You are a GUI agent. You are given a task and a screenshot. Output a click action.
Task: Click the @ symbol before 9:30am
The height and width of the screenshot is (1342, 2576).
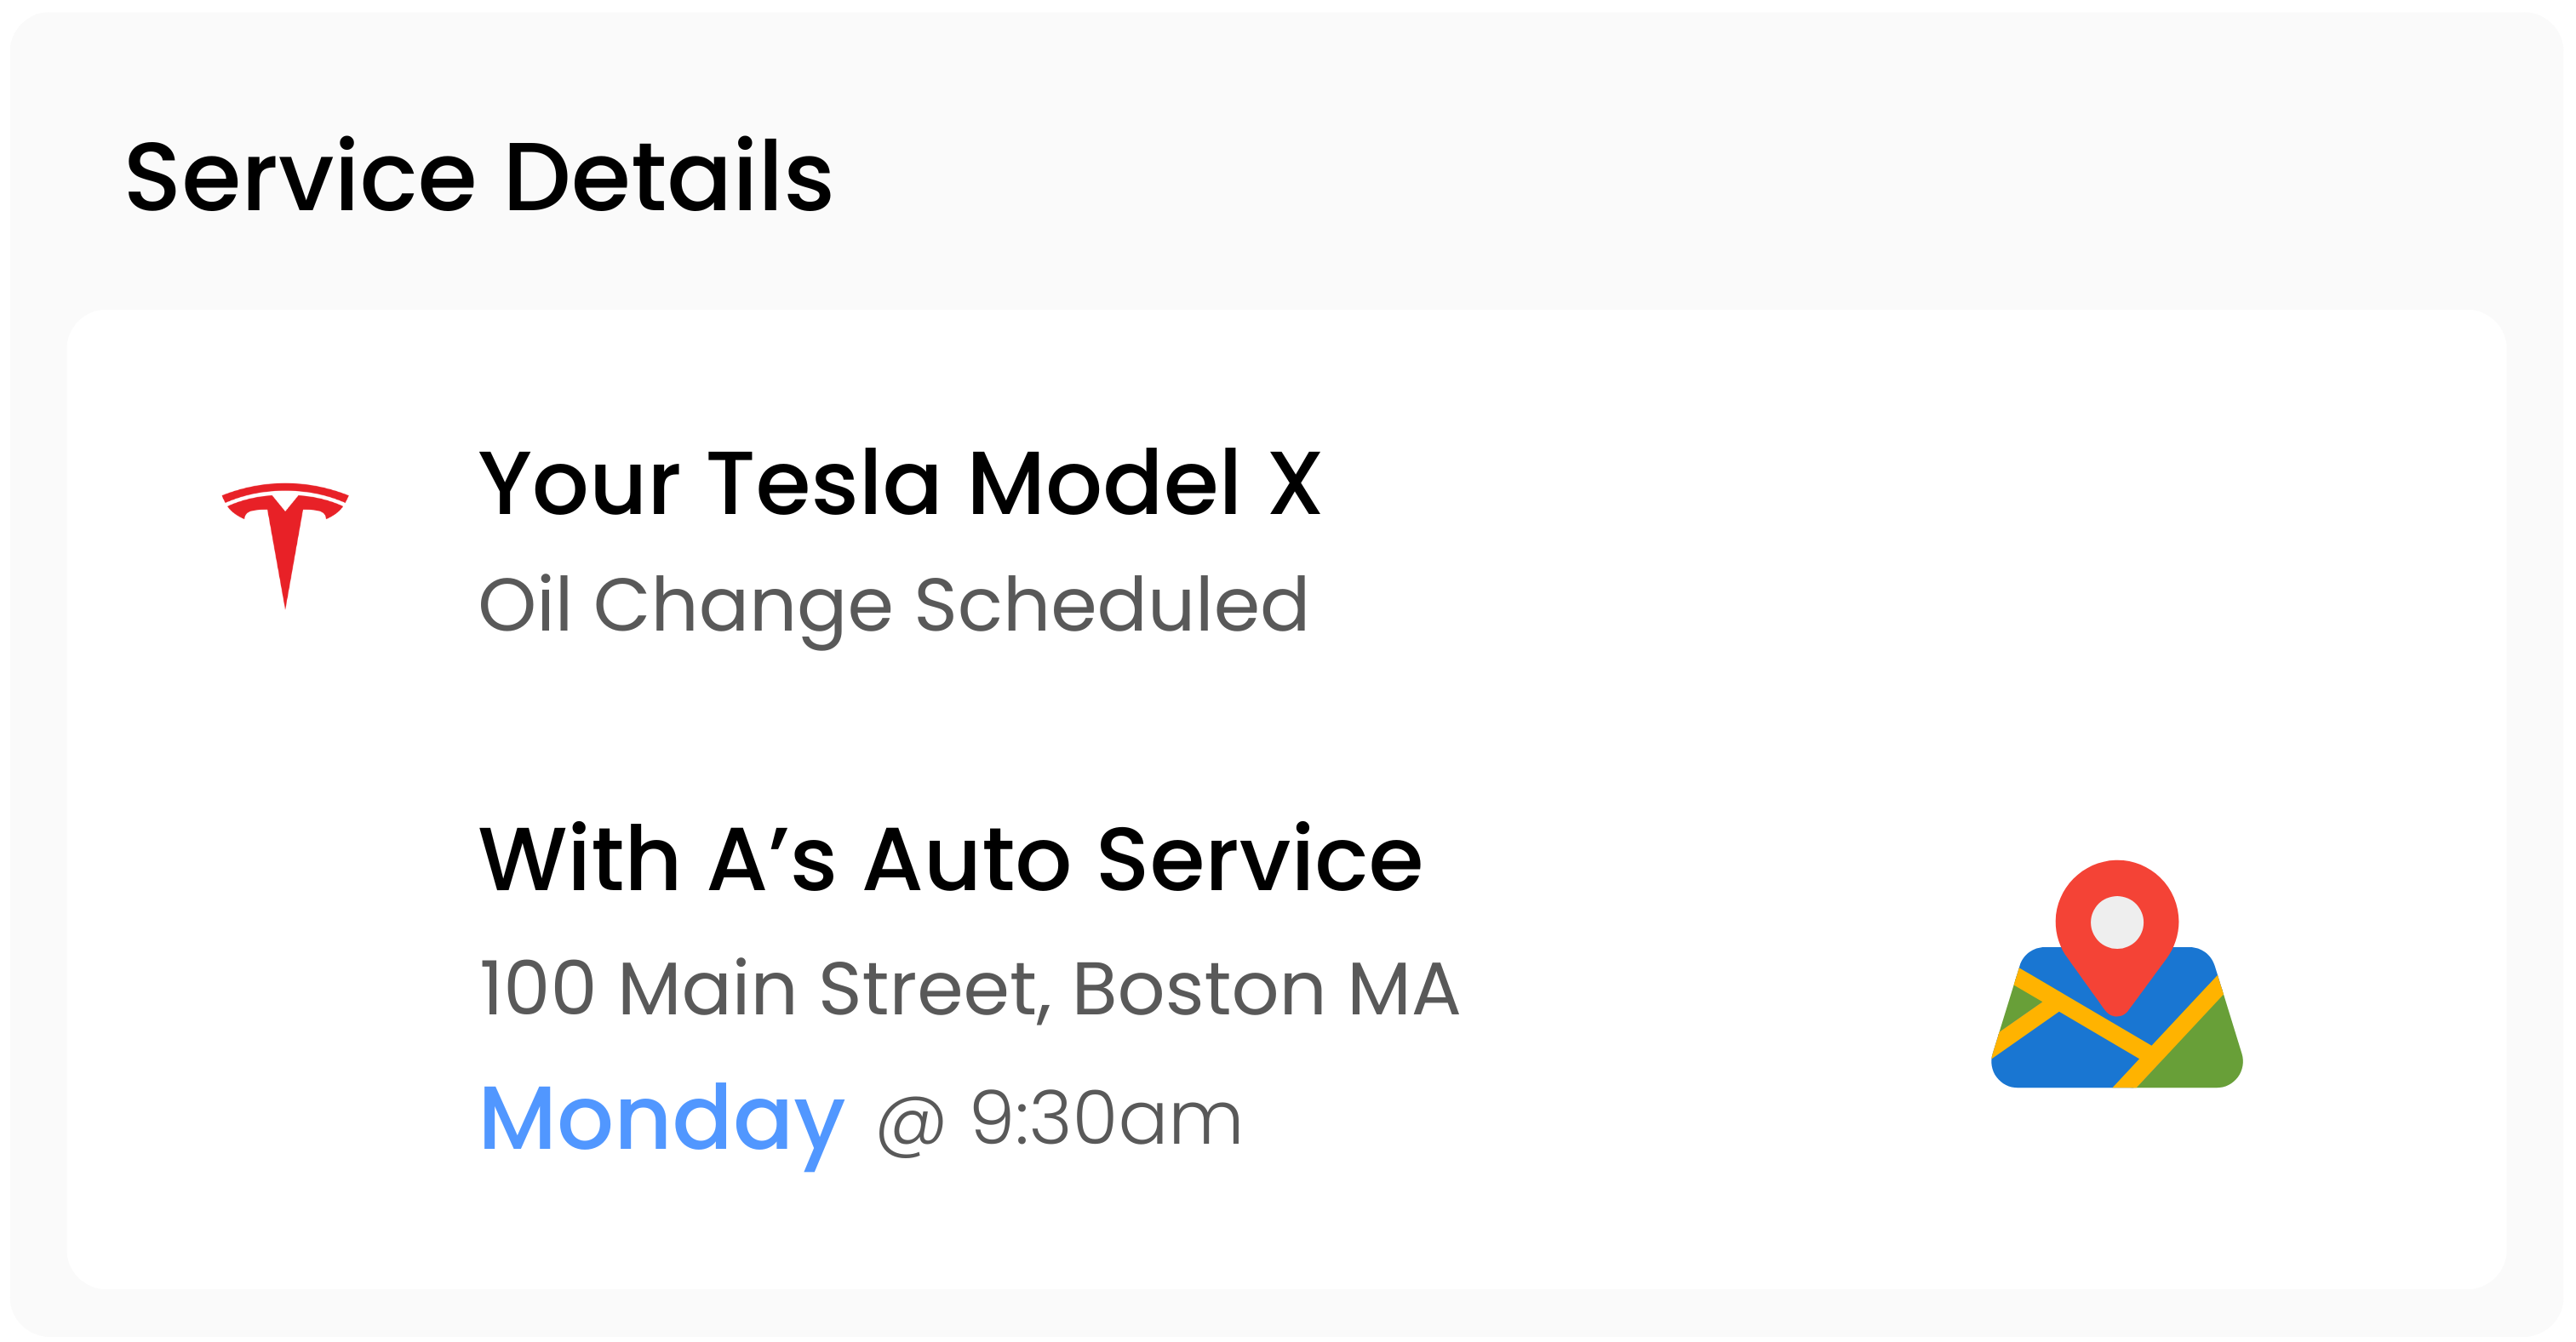pos(910,1123)
